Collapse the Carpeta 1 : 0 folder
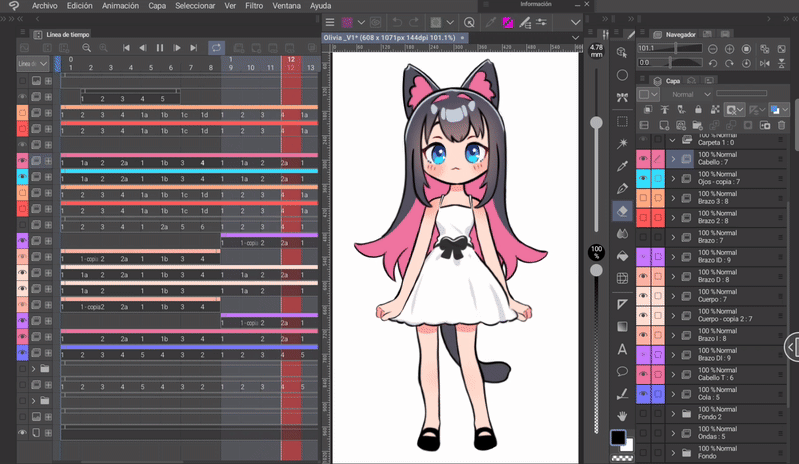 pyautogui.click(x=673, y=140)
